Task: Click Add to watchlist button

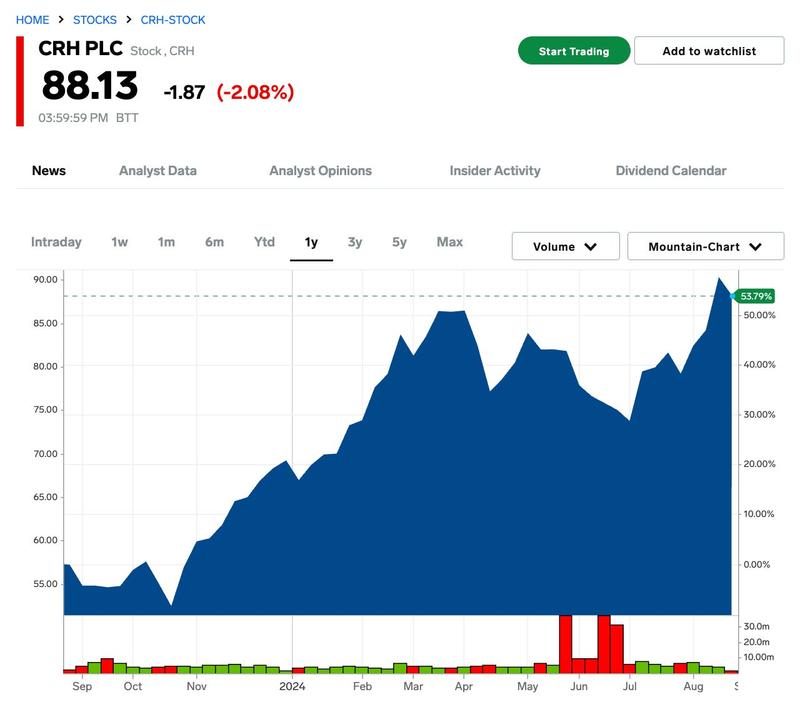Action: (709, 51)
